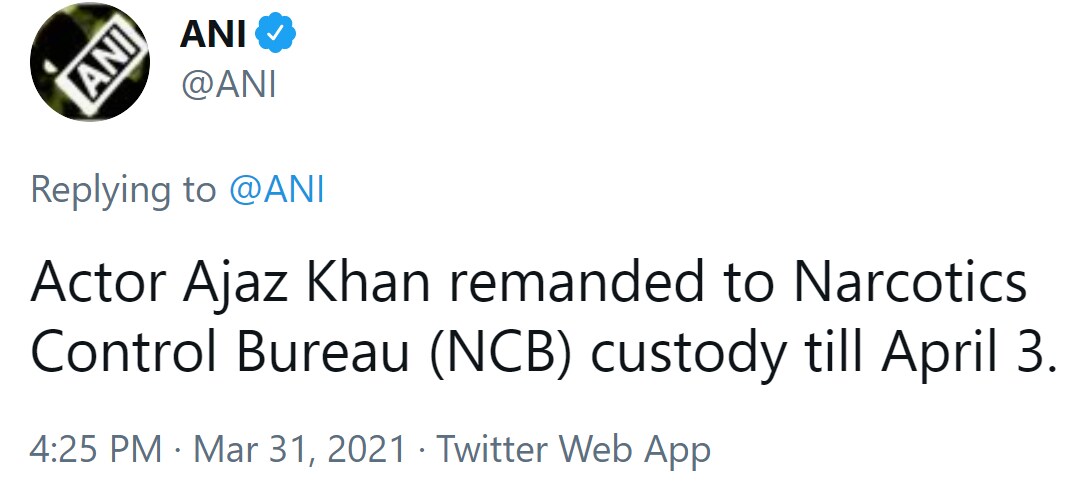Click the word 'to' before Narcotics
1073x485 pixels.
749,286
